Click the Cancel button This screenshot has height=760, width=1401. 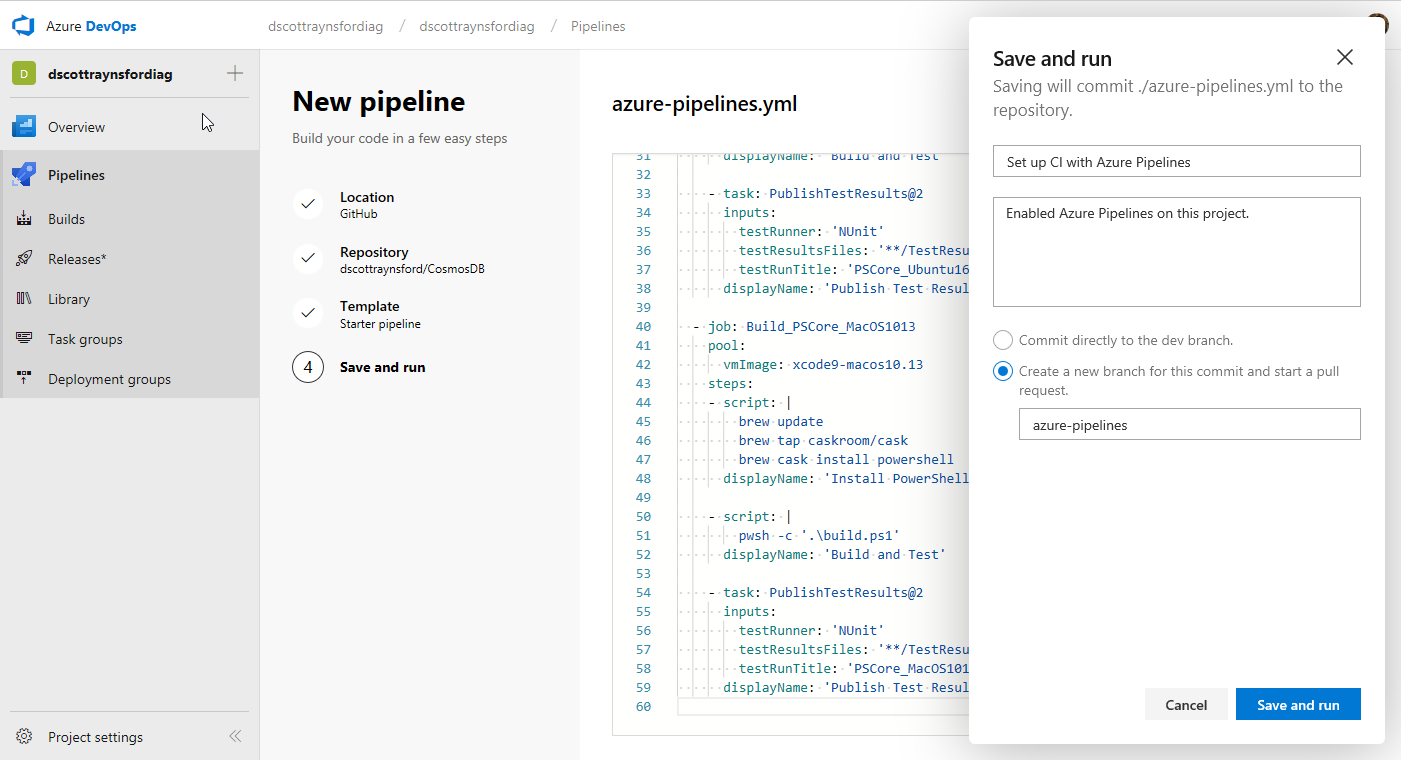point(1185,705)
